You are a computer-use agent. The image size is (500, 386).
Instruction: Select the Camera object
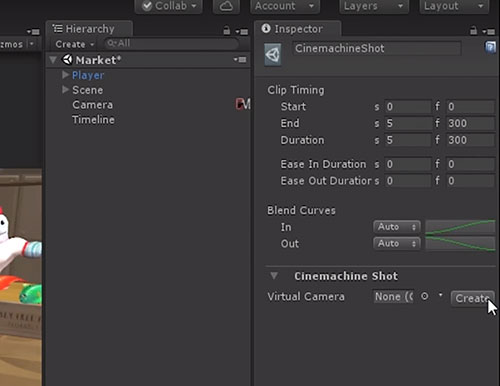click(x=92, y=105)
